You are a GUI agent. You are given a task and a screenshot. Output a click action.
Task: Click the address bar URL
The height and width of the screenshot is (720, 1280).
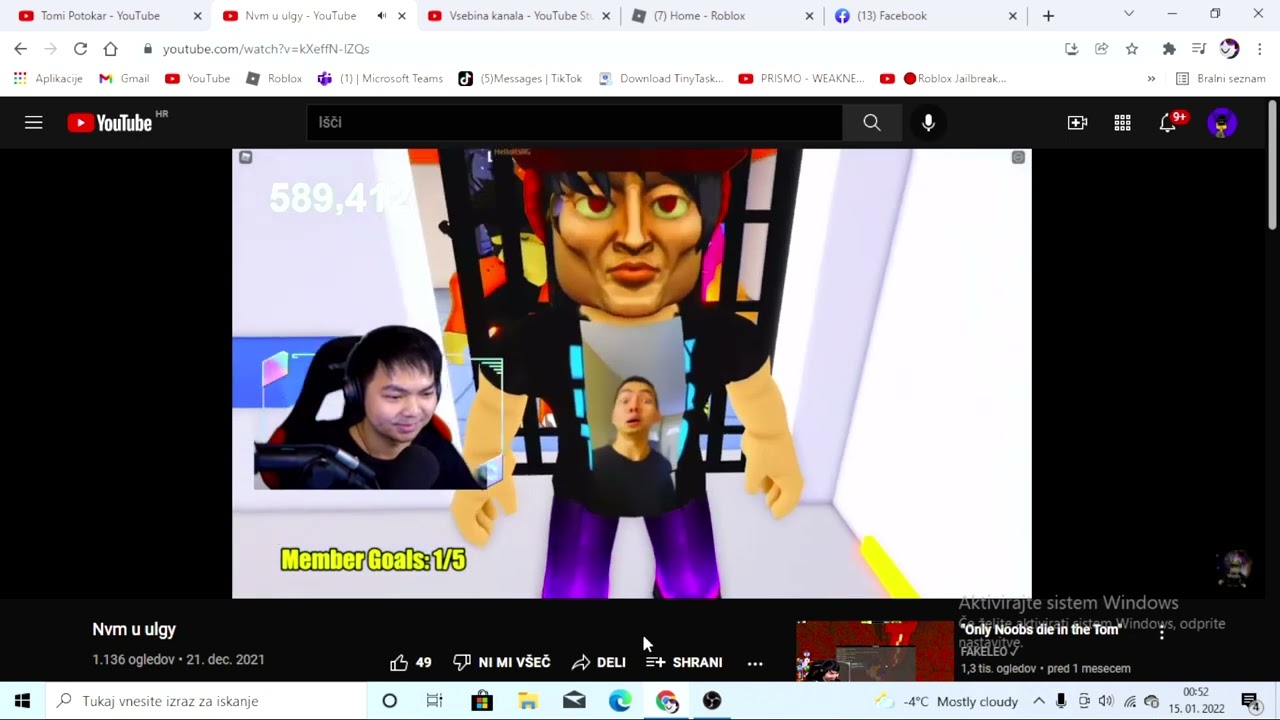pos(266,48)
